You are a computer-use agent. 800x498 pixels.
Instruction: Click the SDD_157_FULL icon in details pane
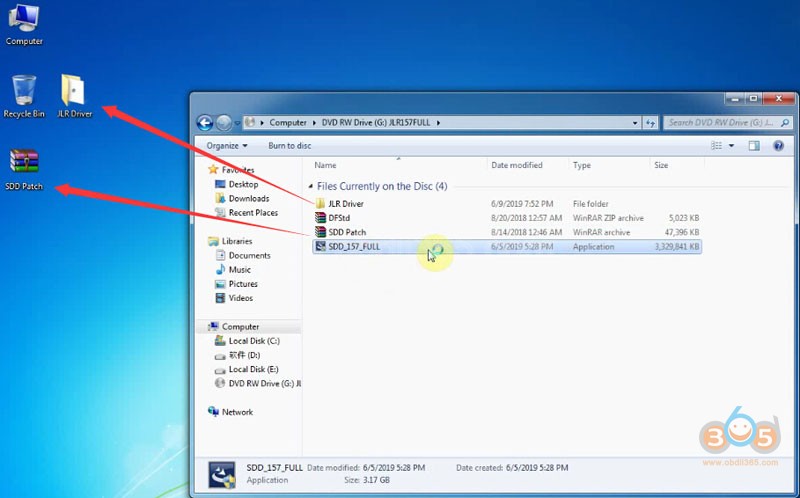pyautogui.click(x=222, y=474)
